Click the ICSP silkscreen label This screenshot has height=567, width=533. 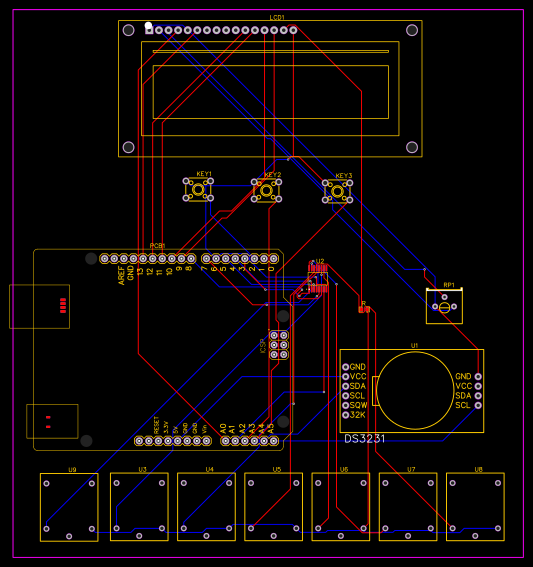[264, 346]
